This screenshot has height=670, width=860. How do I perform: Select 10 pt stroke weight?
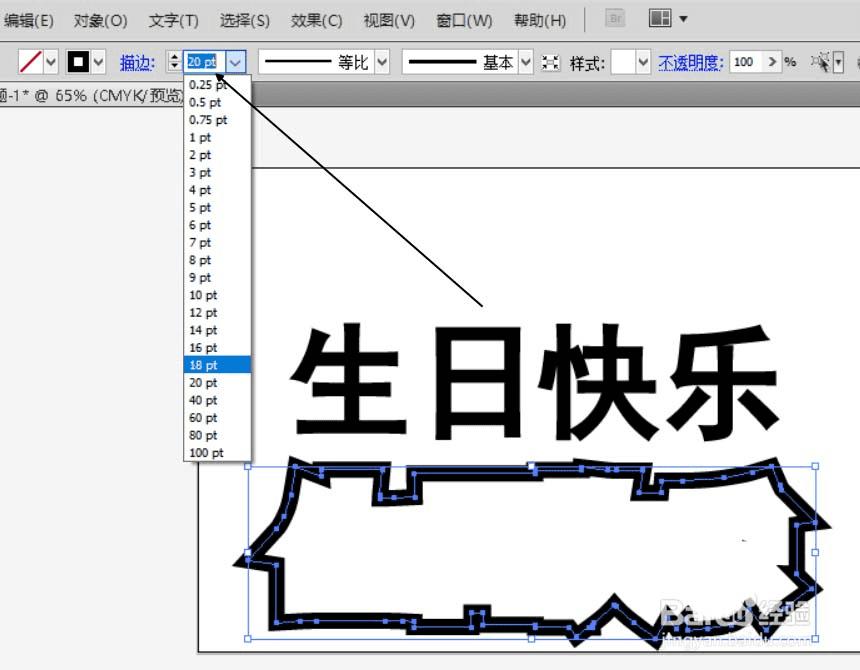pos(217,296)
